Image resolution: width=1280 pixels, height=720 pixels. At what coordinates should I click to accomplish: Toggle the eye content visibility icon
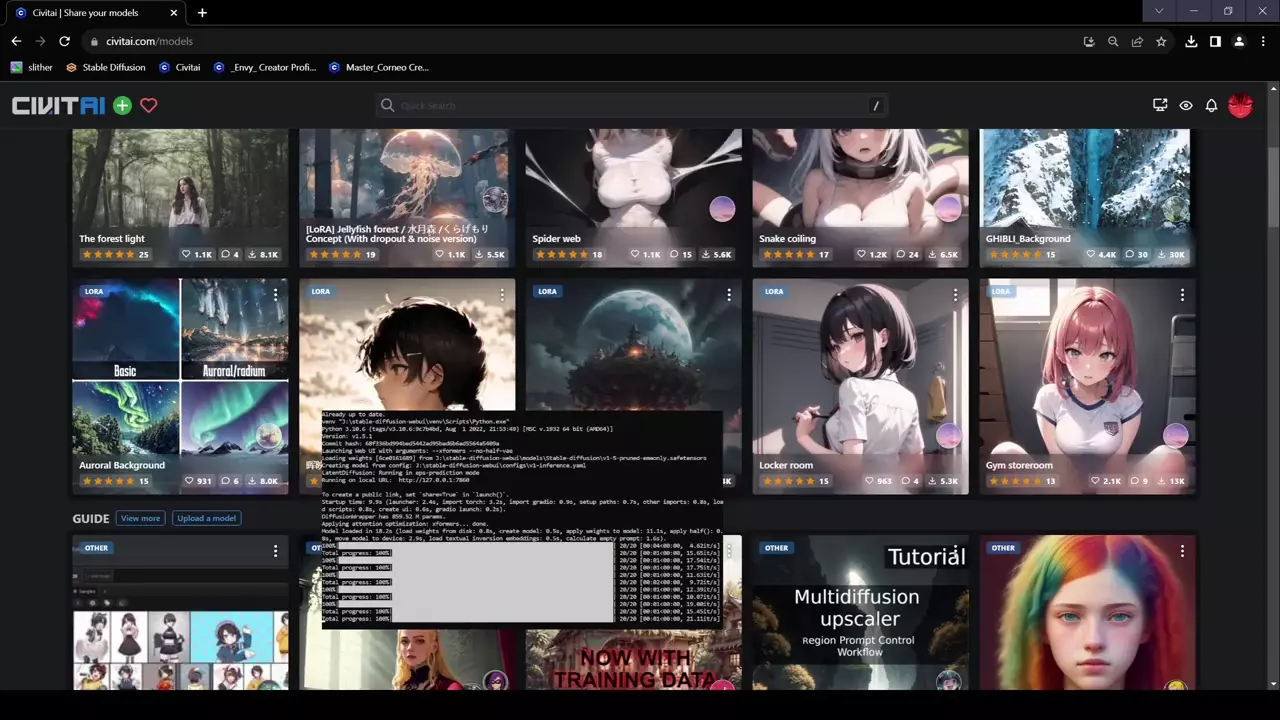1186,105
